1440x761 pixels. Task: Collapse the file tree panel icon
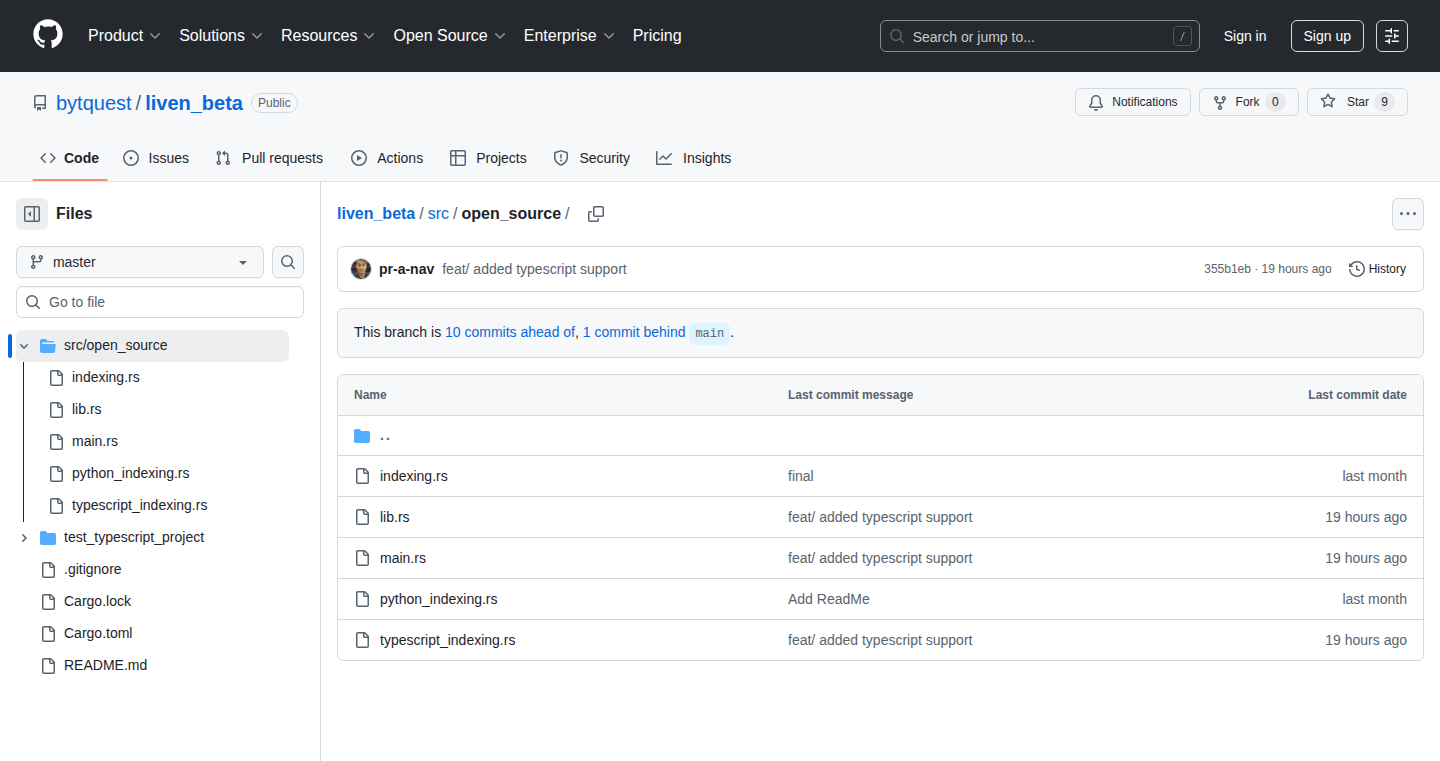click(x=32, y=214)
